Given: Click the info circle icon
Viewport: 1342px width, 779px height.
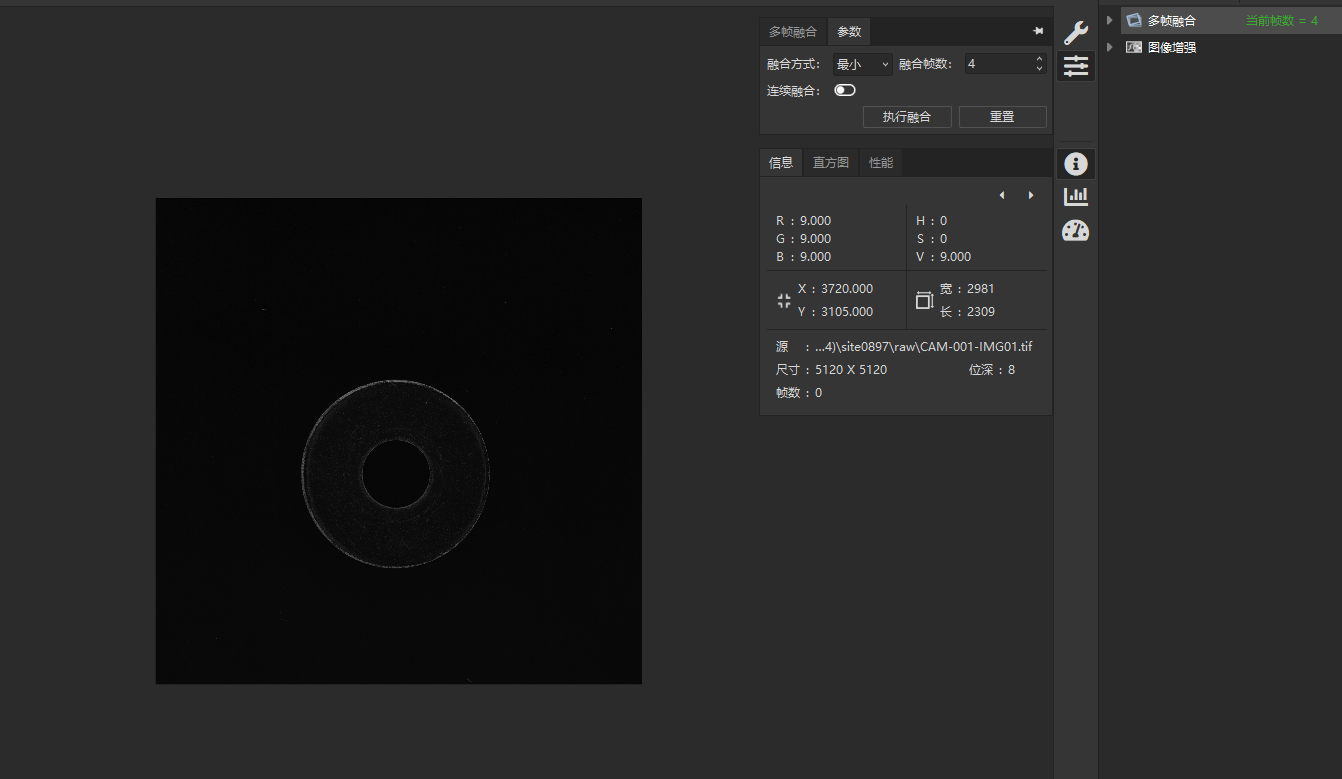Looking at the screenshot, I should (1076, 163).
